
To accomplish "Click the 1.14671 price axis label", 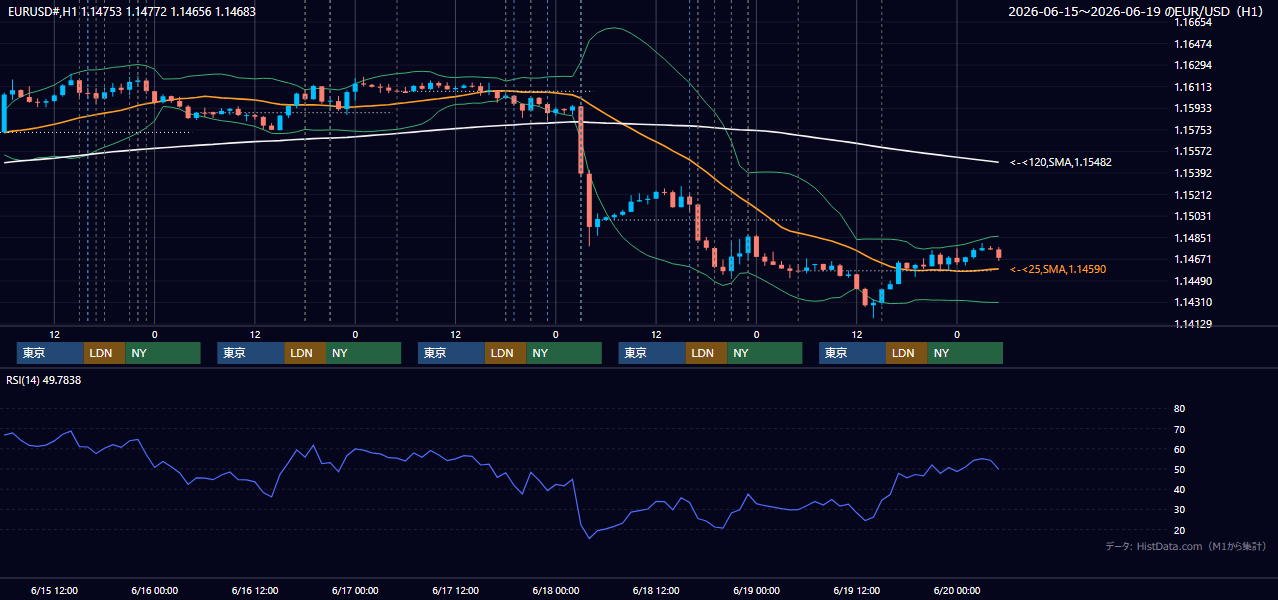I will [x=1193, y=259].
